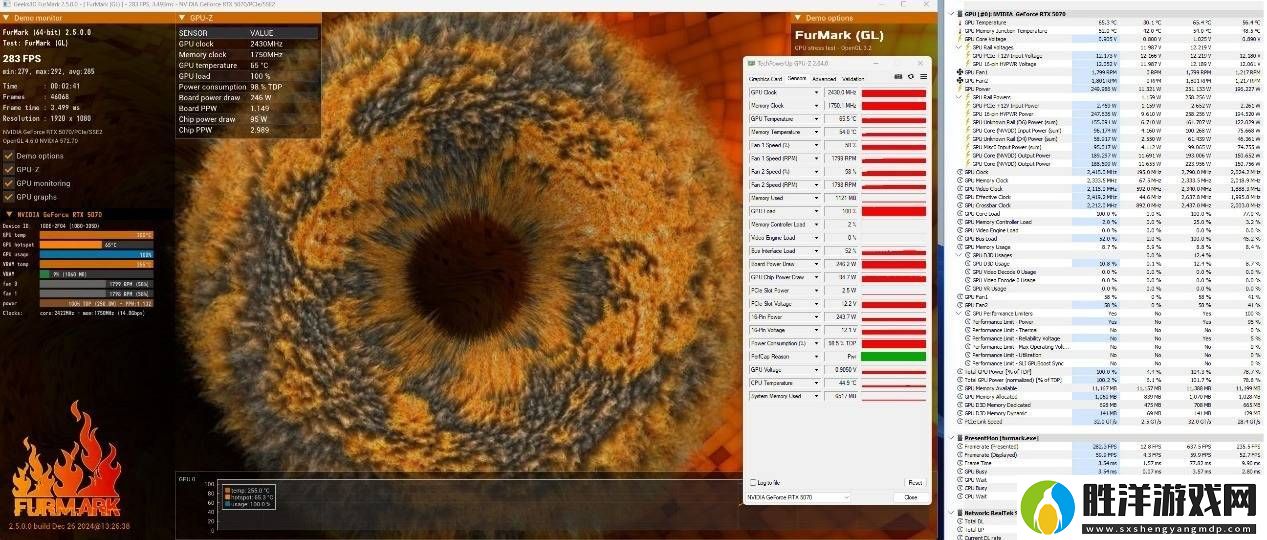Collapse the GPU [#0] RTX 5070 sensor group
1267x540 pixels.
coord(953,14)
